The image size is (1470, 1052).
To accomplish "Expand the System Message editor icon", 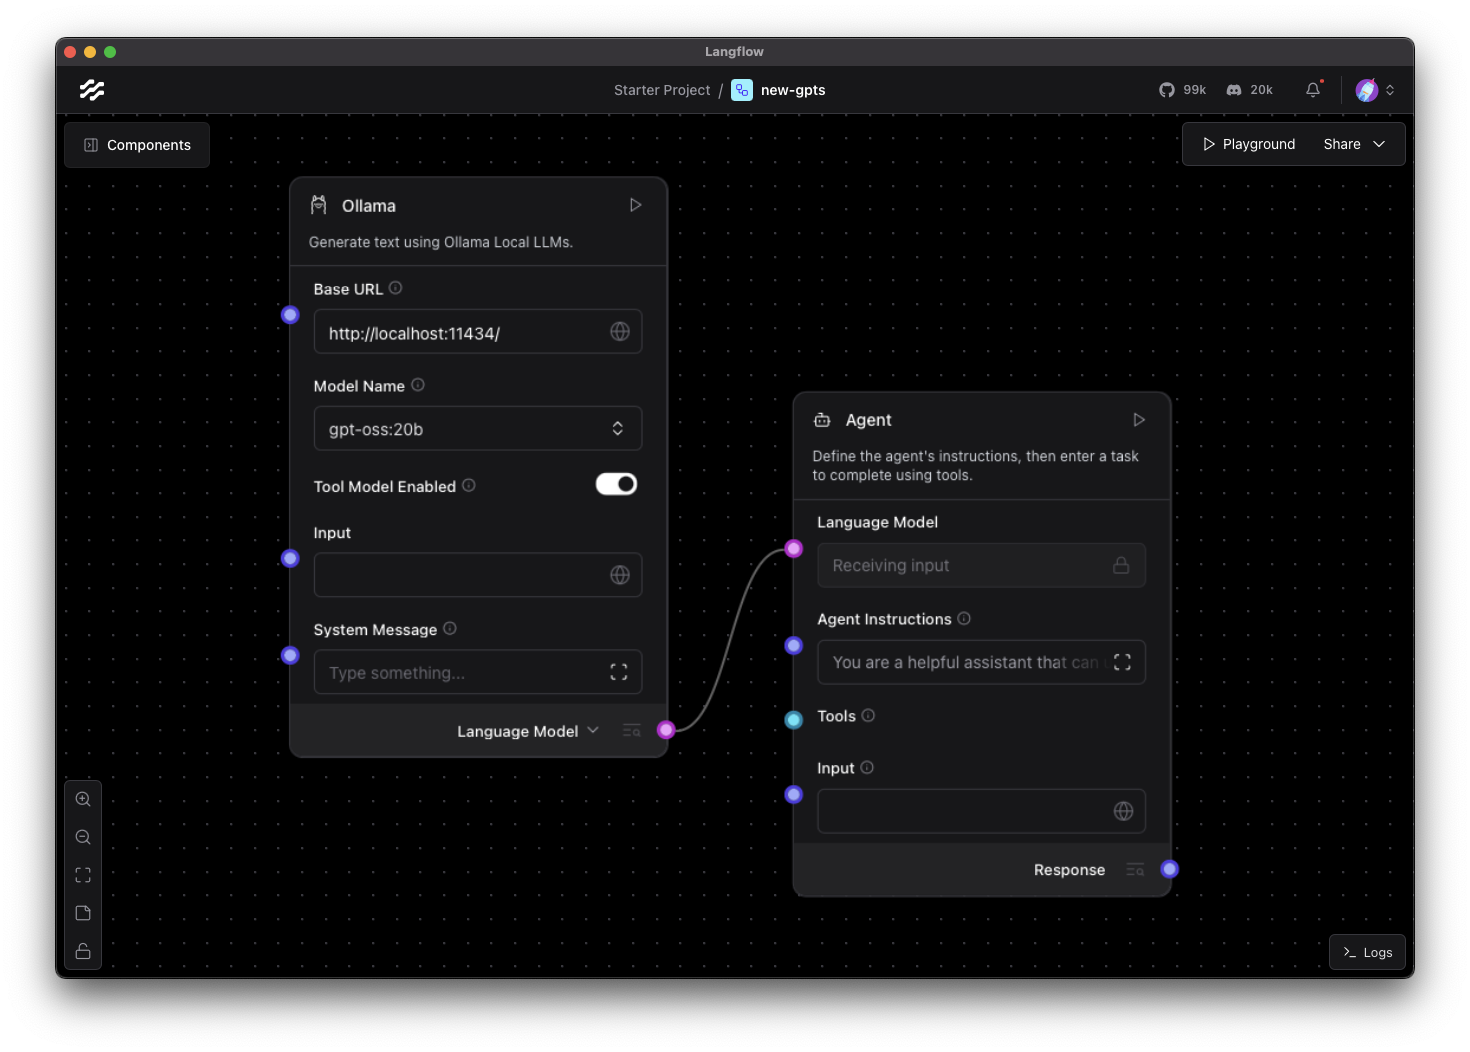I will point(618,671).
